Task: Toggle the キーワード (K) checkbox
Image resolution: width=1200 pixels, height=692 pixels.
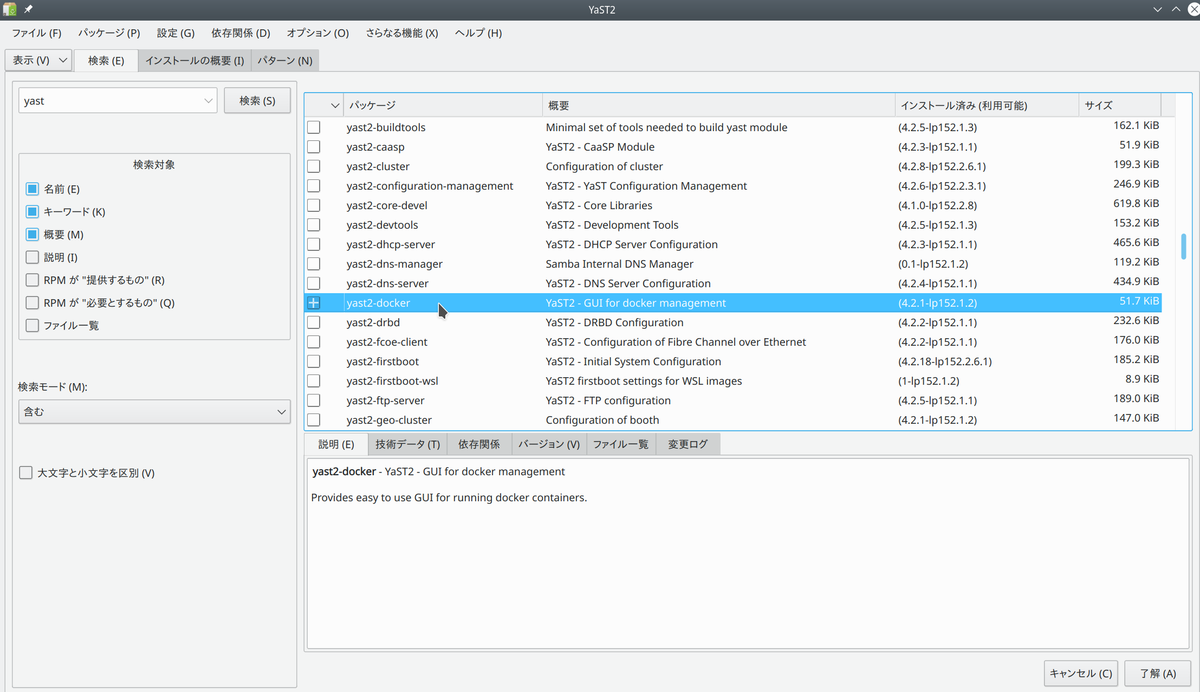Action: [32, 212]
